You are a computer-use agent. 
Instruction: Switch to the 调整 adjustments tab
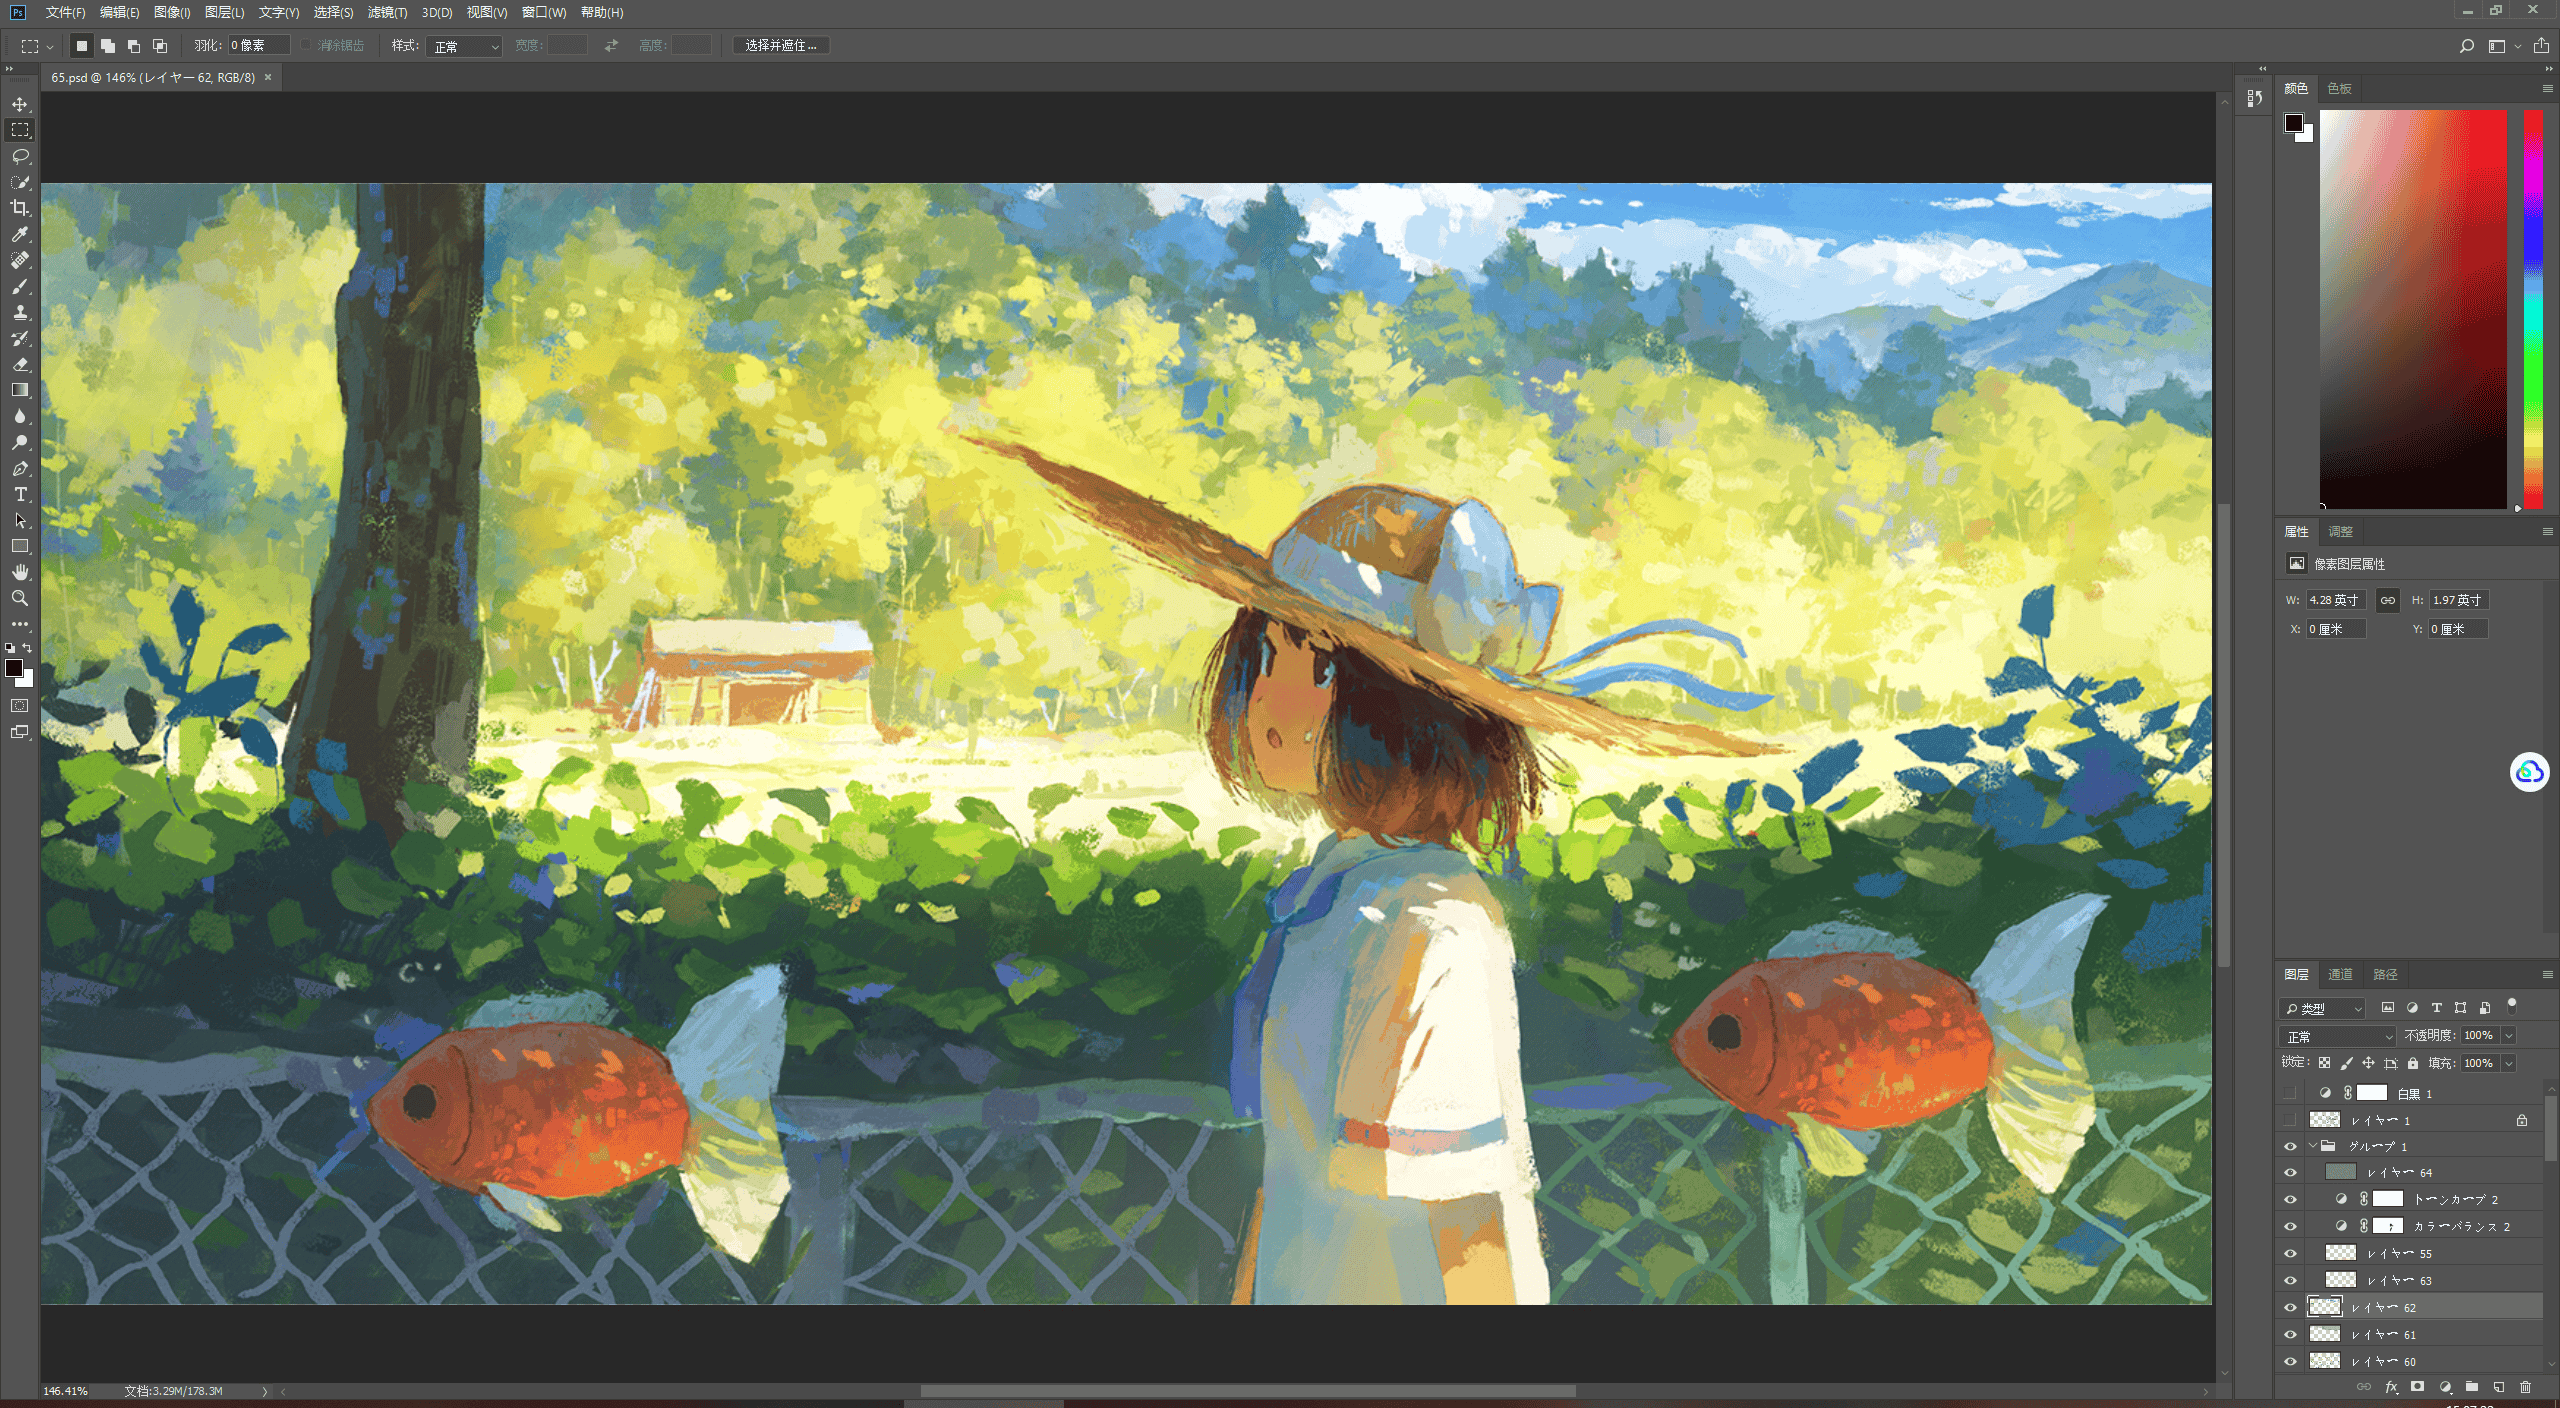pyautogui.click(x=2340, y=531)
